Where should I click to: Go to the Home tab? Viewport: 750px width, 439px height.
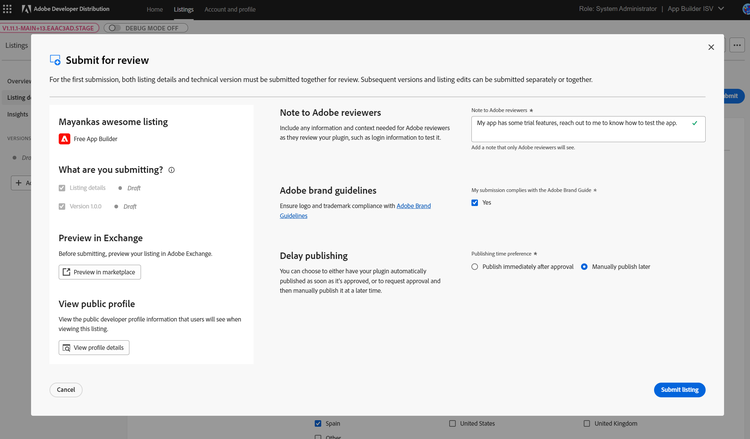pos(154,9)
